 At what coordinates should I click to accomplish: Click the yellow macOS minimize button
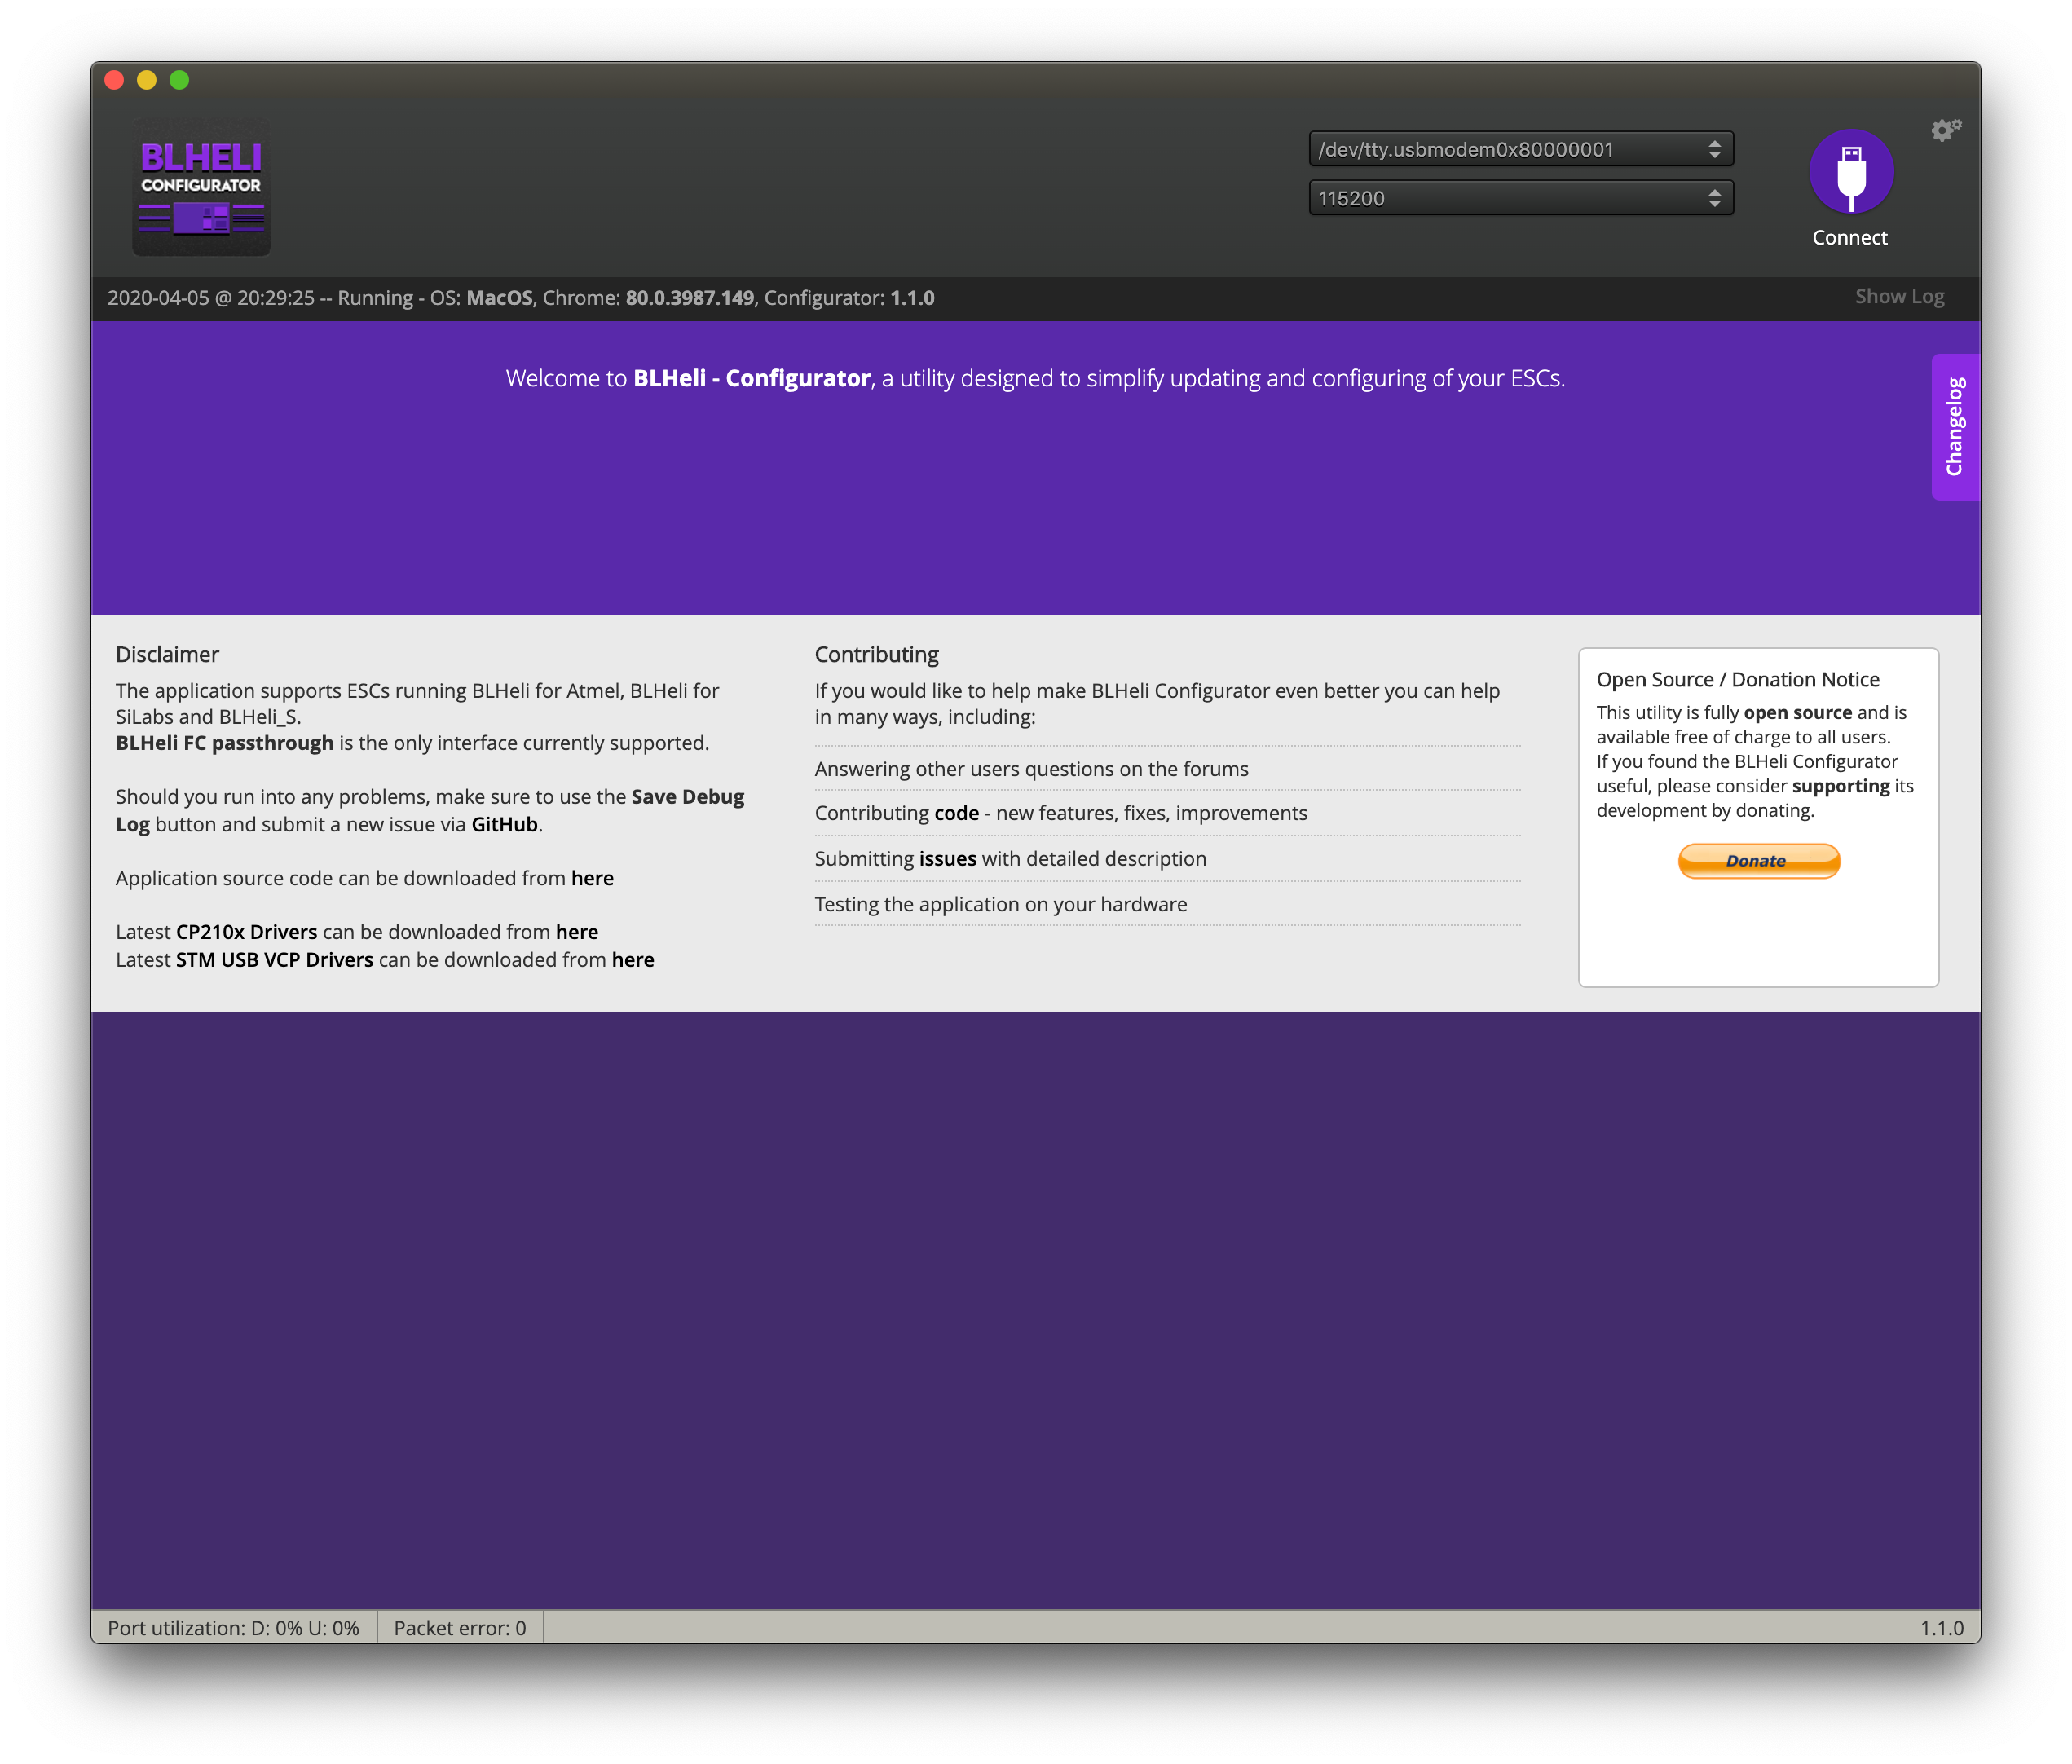(146, 80)
